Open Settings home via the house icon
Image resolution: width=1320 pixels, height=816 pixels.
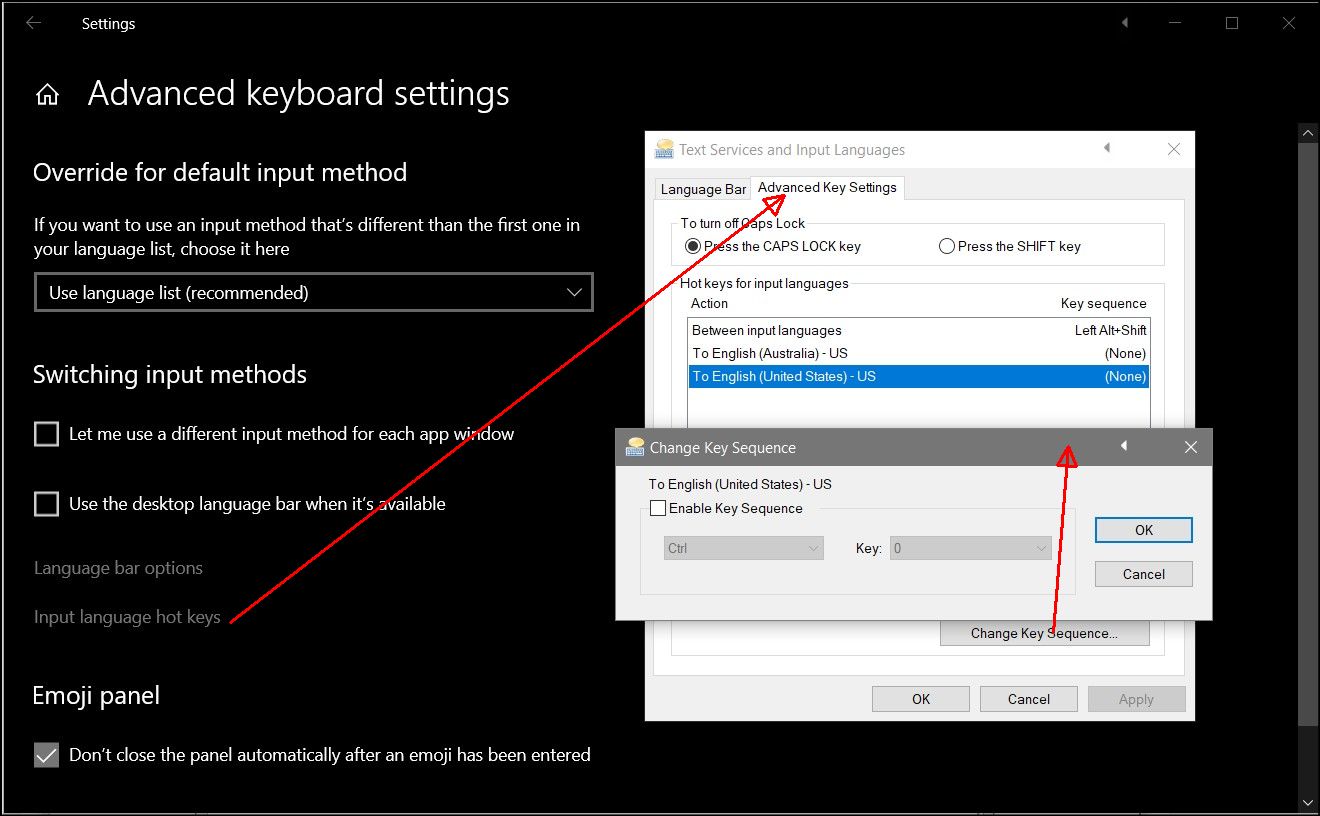tap(47, 95)
